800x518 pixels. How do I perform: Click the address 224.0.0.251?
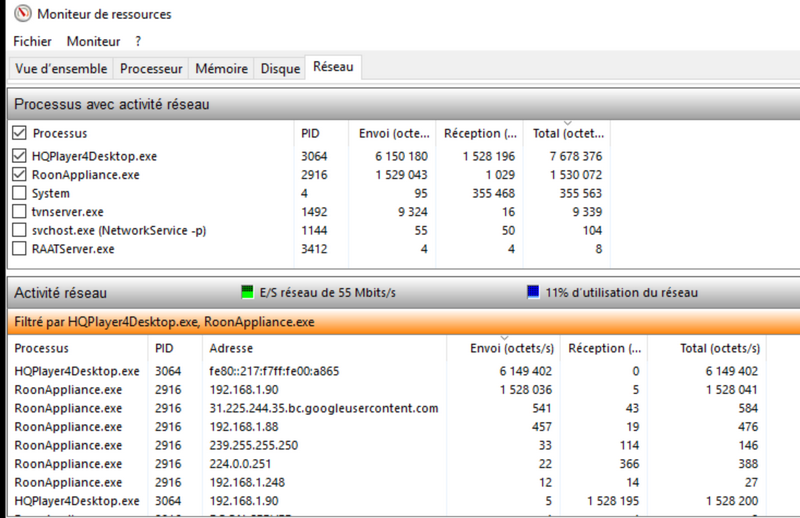click(x=240, y=464)
